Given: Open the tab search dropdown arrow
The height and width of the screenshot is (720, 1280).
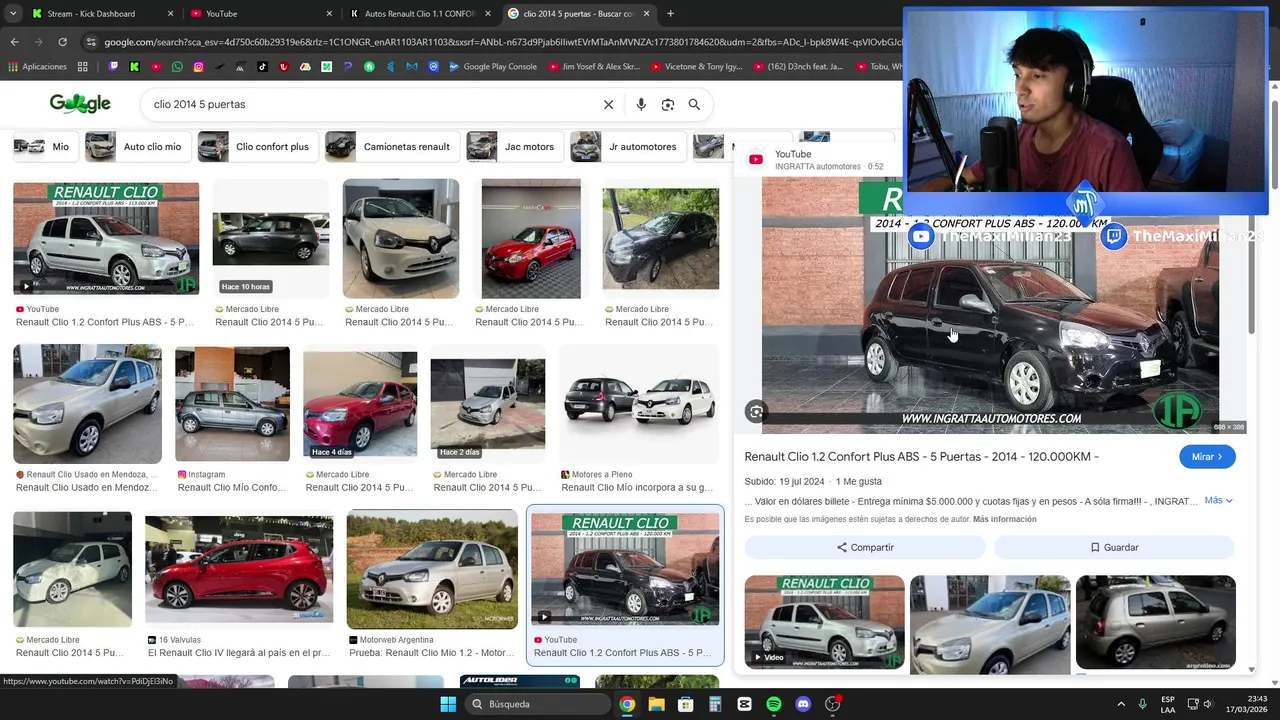Looking at the screenshot, I should coord(12,14).
